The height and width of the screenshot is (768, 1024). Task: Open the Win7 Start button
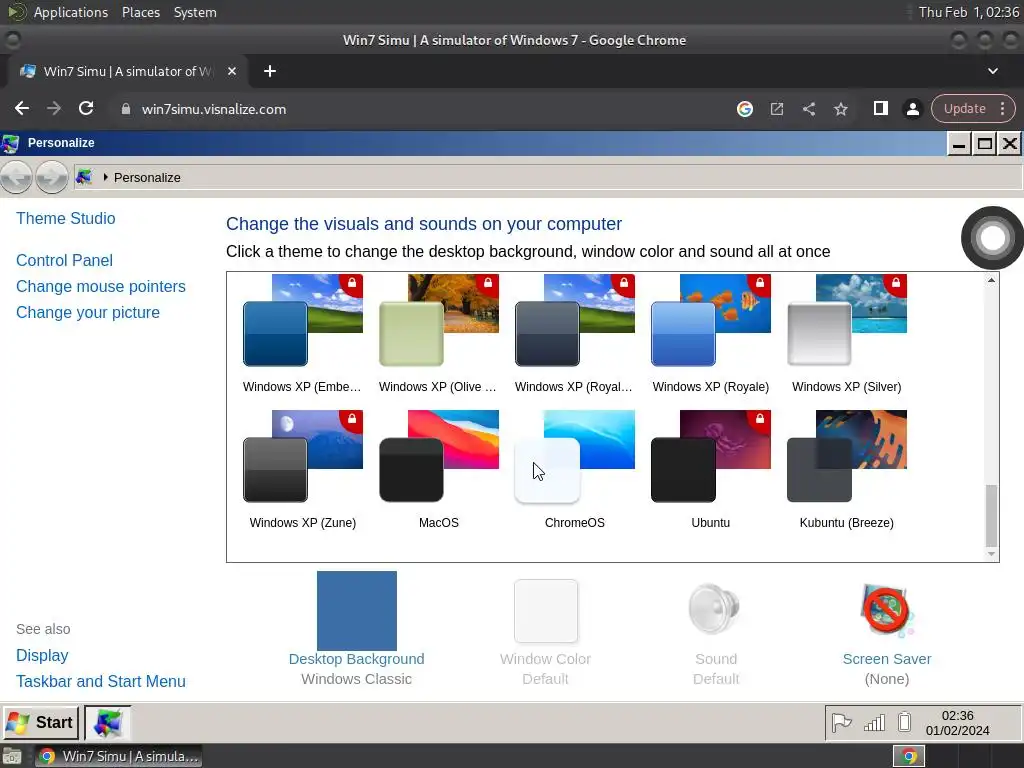40,722
